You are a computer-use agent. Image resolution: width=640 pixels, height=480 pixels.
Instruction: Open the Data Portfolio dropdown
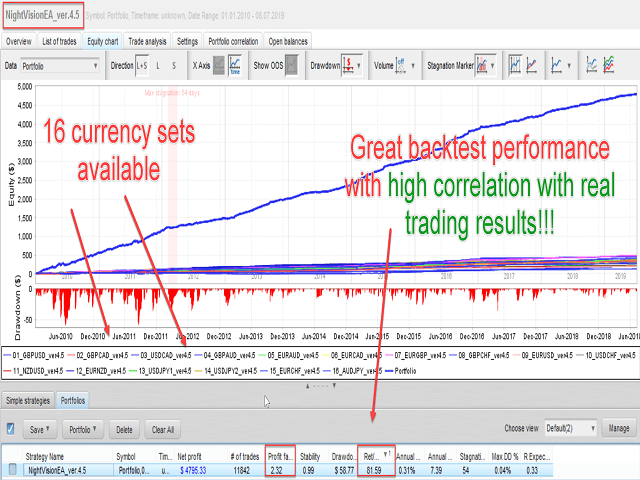[x=60, y=66]
